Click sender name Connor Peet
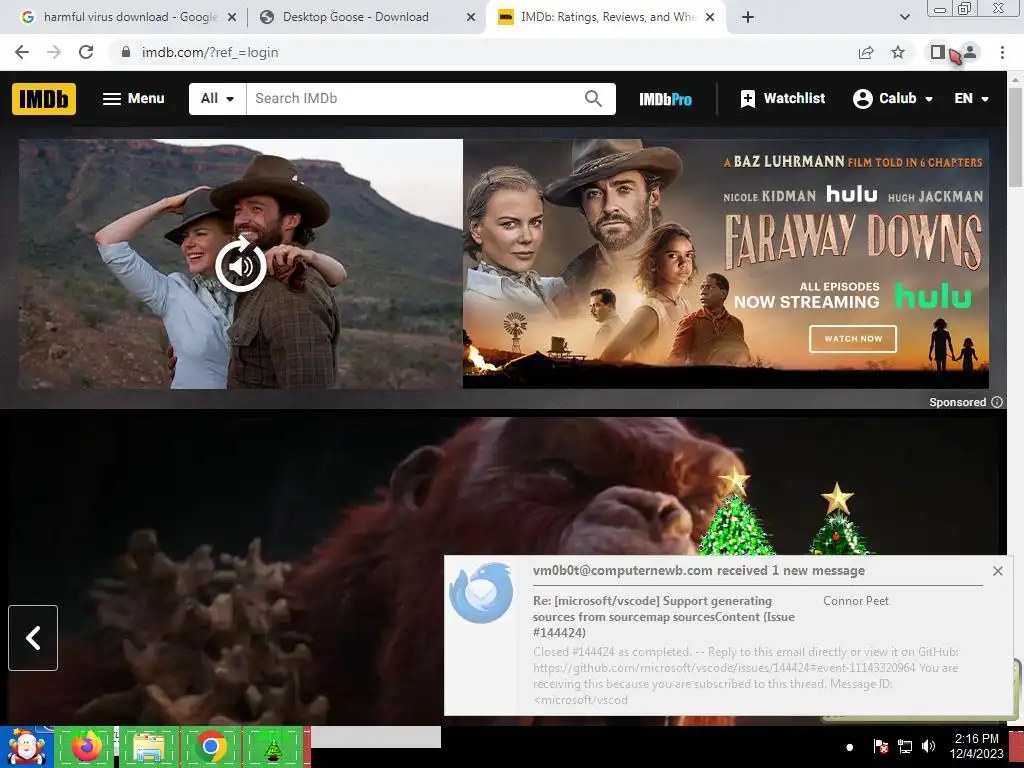Image resolution: width=1024 pixels, height=768 pixels. click(856, 601)
